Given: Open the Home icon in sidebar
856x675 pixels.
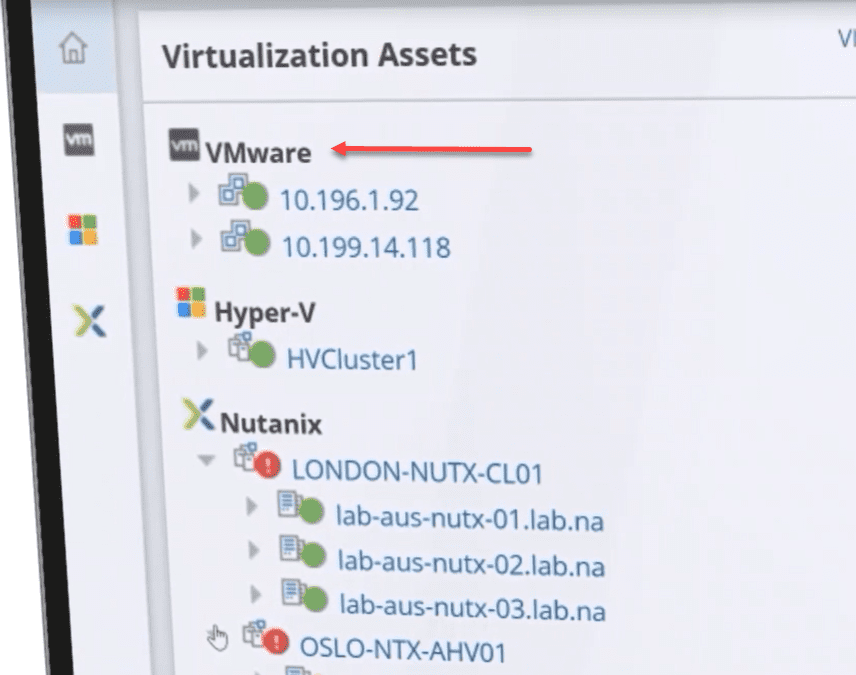Looking at the screenshot, I should click(73, 48).
